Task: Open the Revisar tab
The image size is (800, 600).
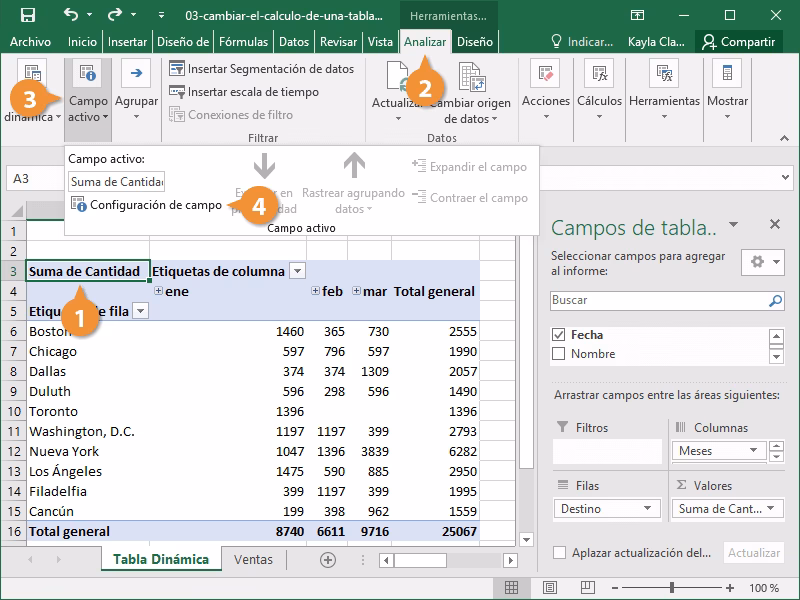Action: pyautogui.click(x=338, y=42)
